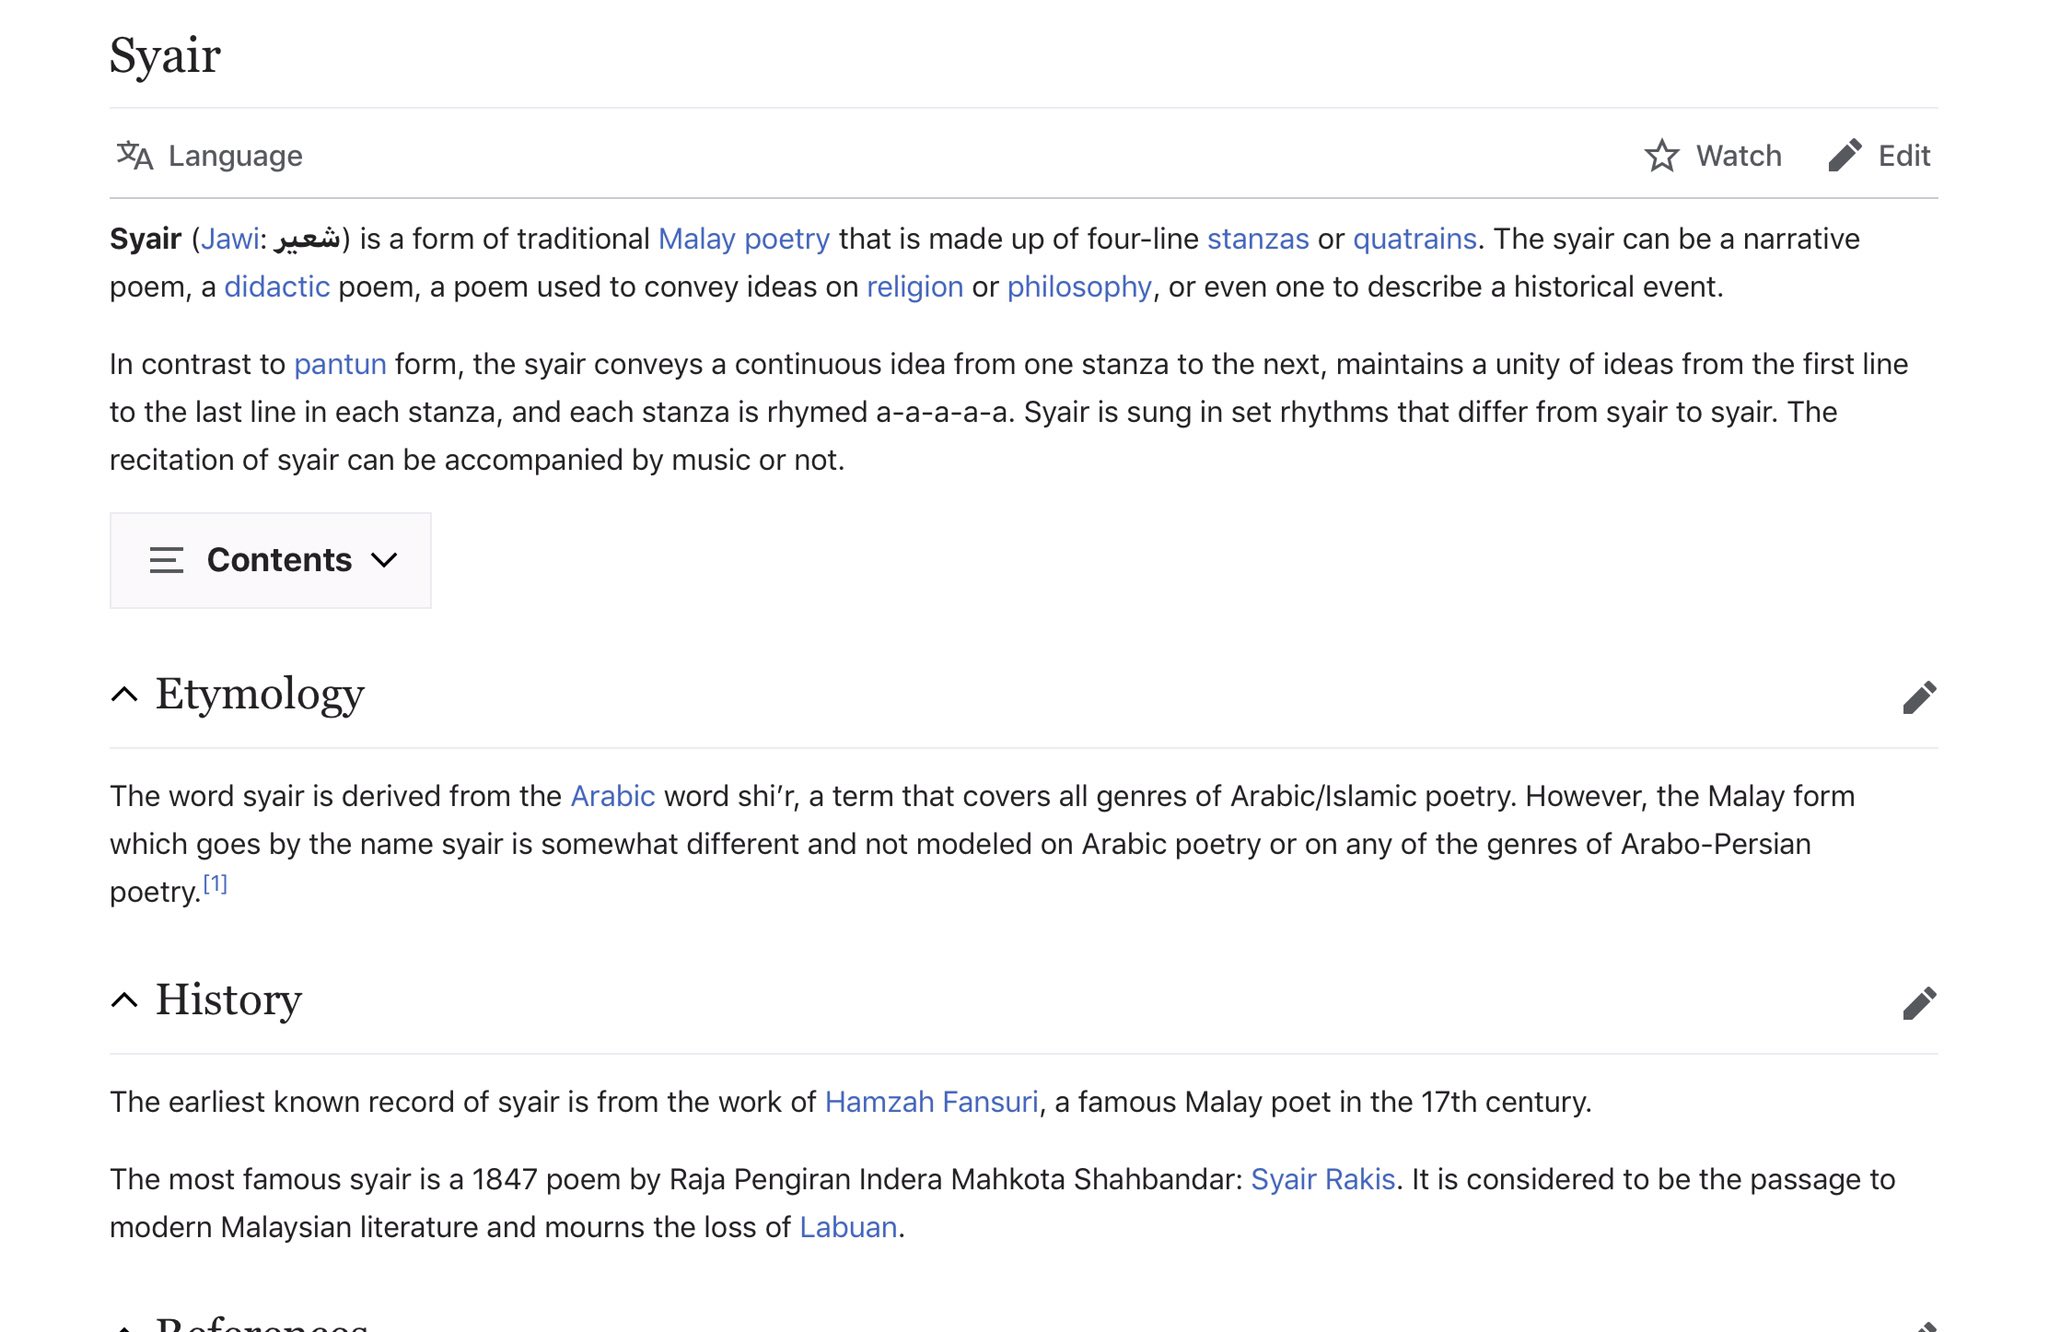Open the Syair Rakis link

point(1322,1179)
